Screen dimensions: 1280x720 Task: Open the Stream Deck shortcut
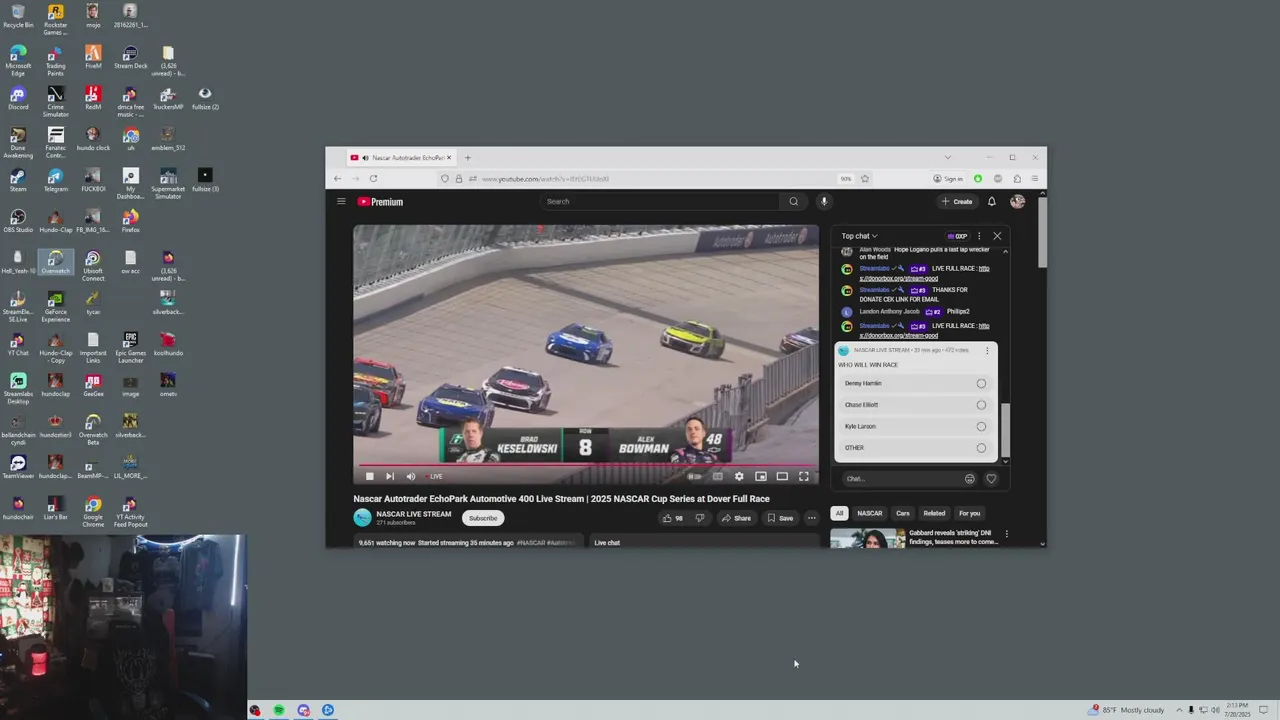(130, 57)
